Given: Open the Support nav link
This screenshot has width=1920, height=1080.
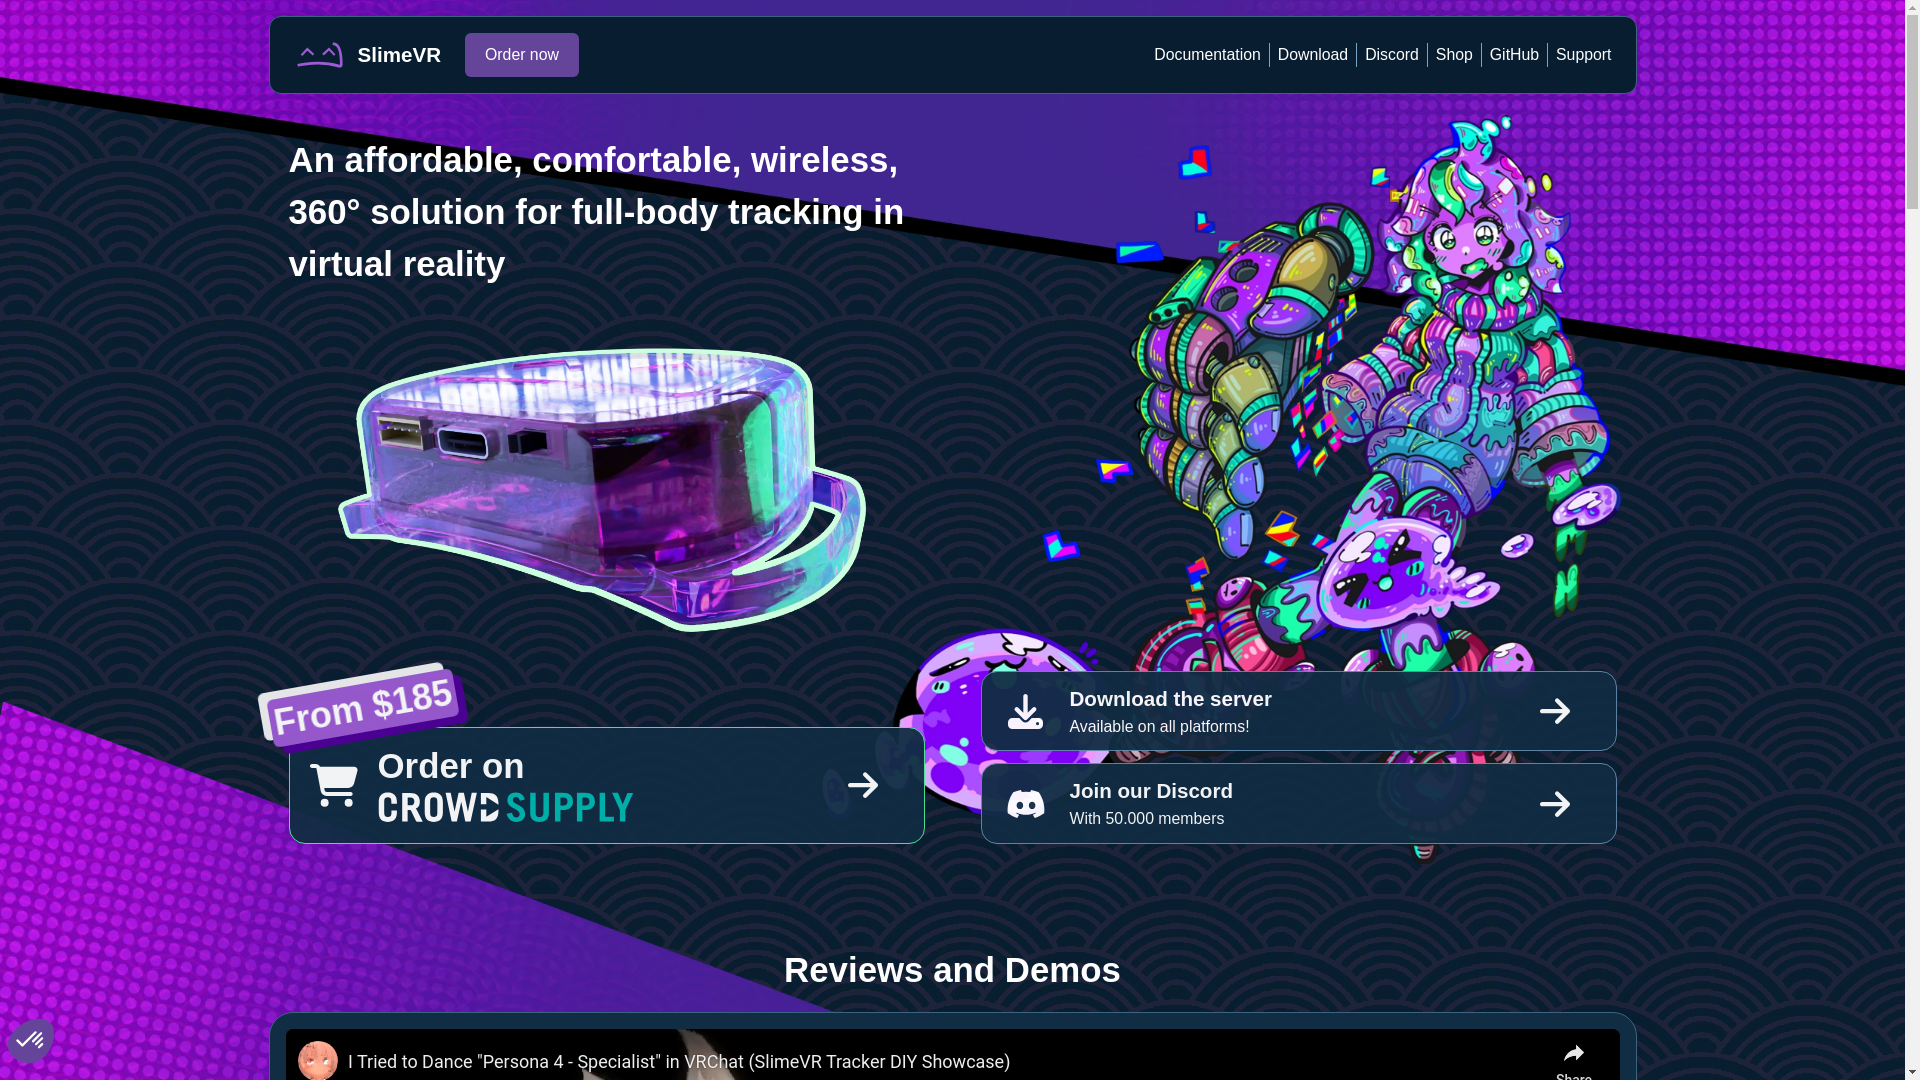Looking at the screenshot, I should 1583,55.
